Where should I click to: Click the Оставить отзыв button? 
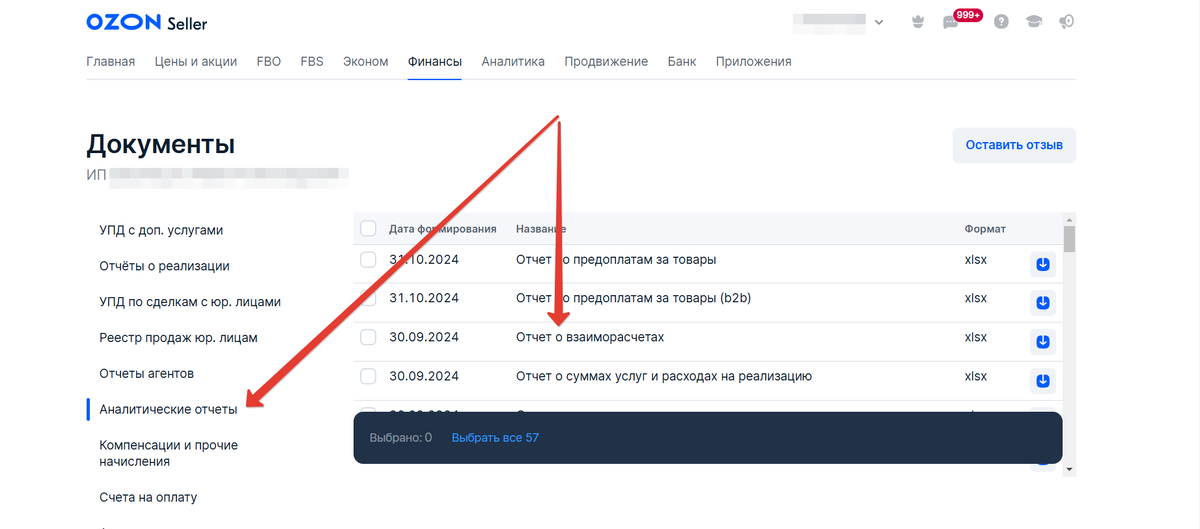pyautogui.click(x=1014, y=145)
